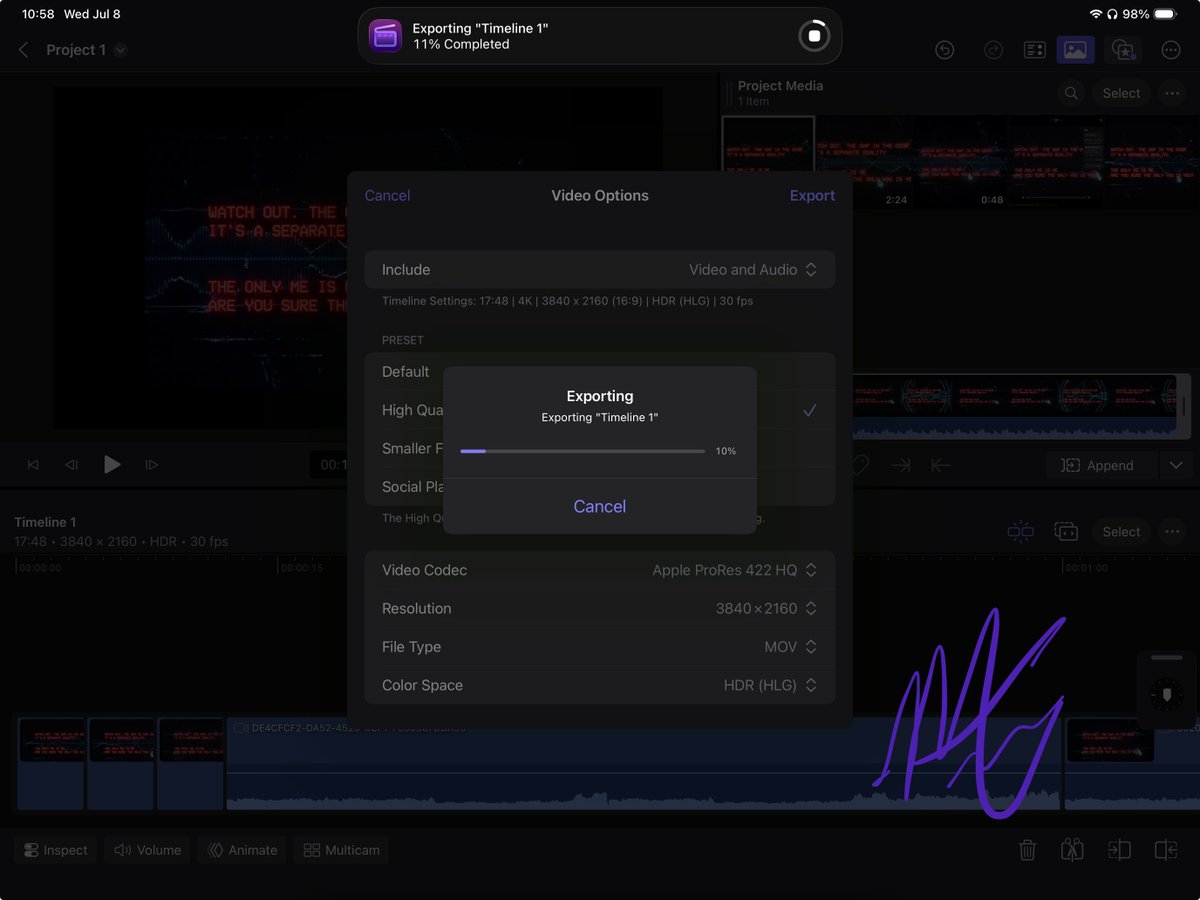Open top toolbar more options ellipsis

pyautogui.click(x=1171, y=50)
